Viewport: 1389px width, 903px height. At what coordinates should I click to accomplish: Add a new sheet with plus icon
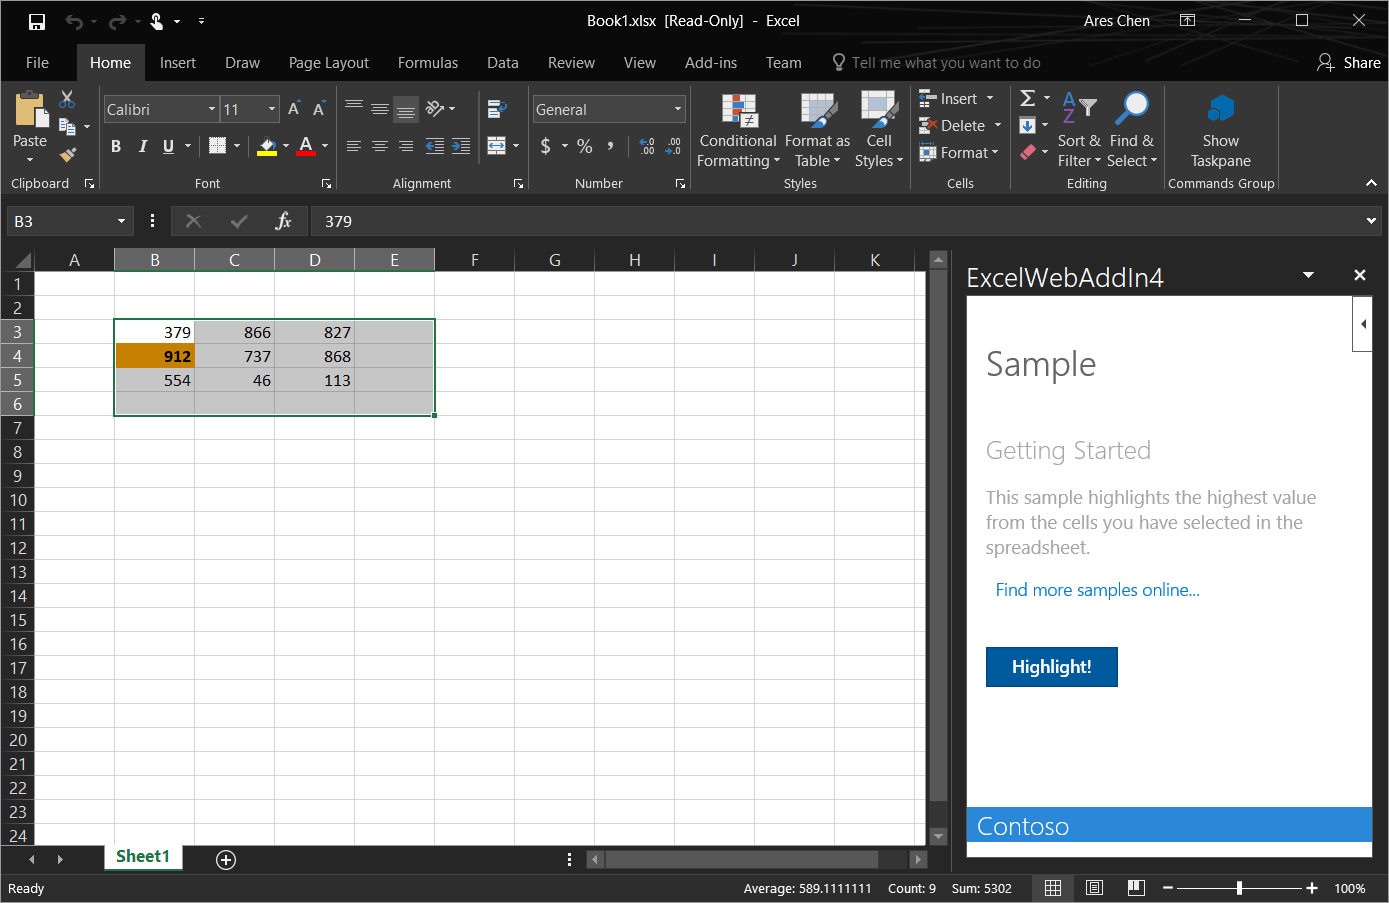click(226, 860)
